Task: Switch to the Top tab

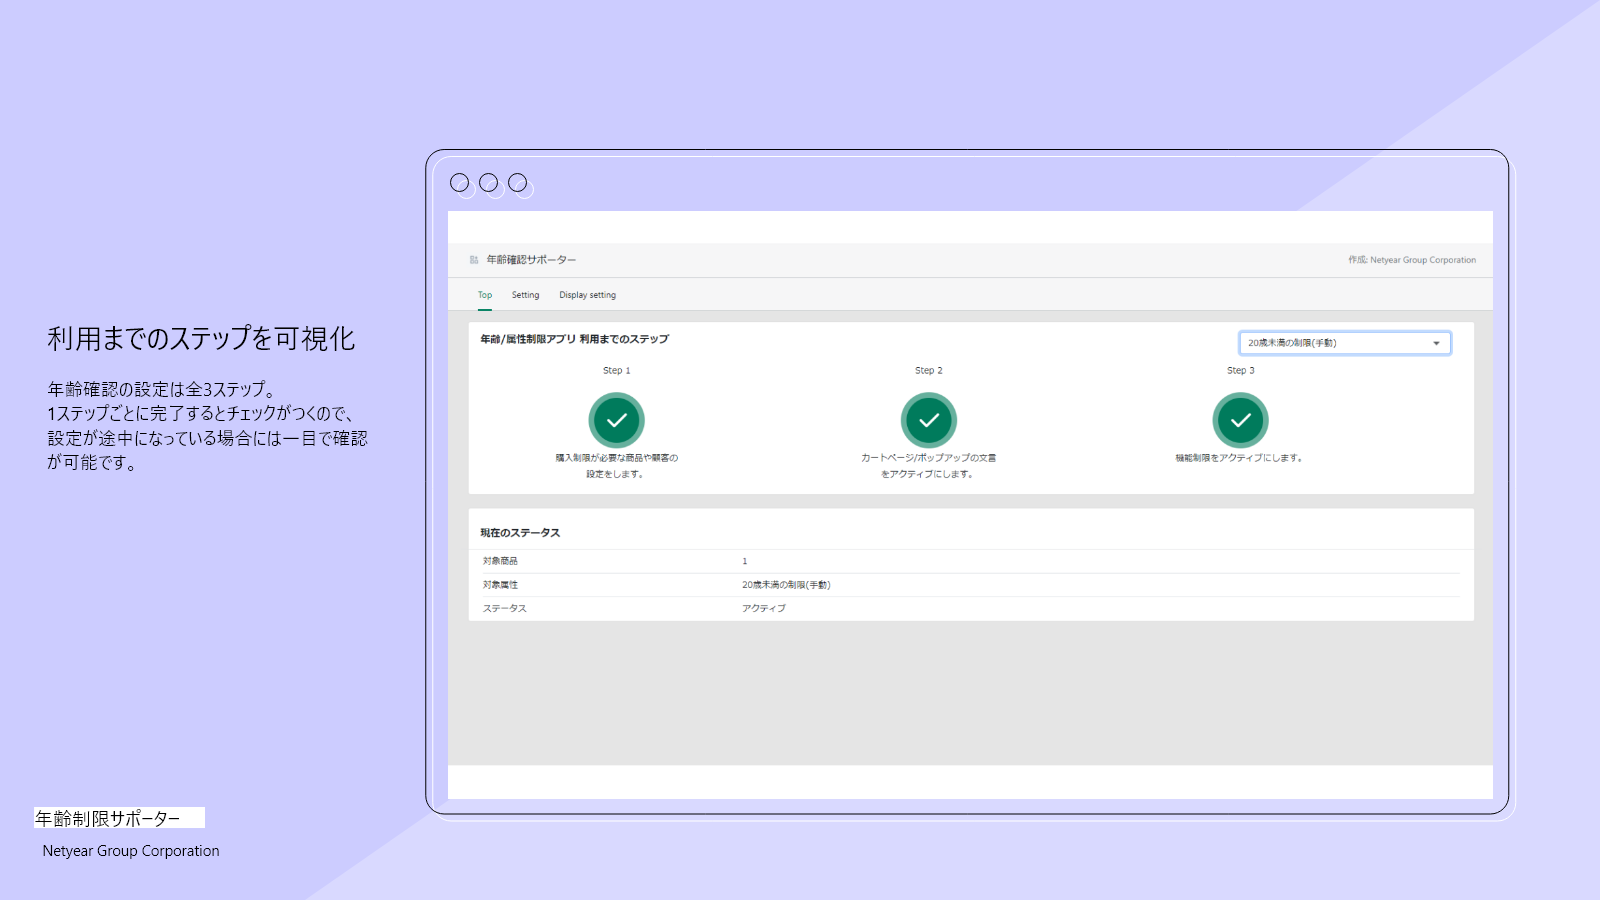Action: [x=485, y=295]
